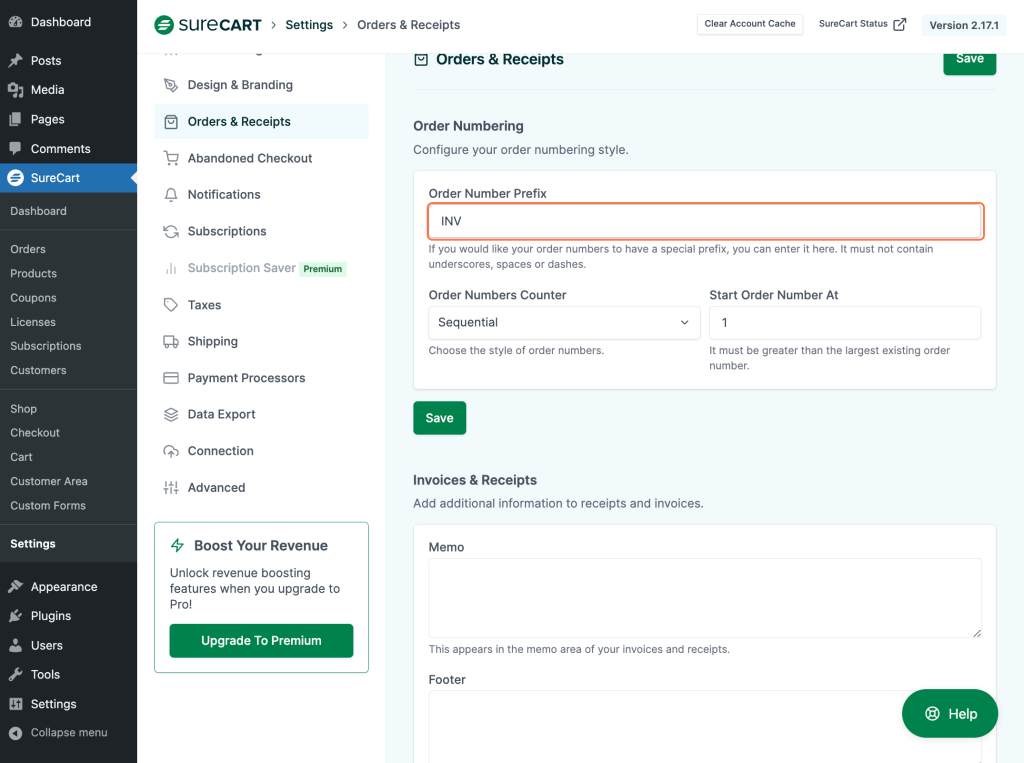
Task: Click the Shipping truck icon
Action: pyautogui.click(x=170, y=341)
